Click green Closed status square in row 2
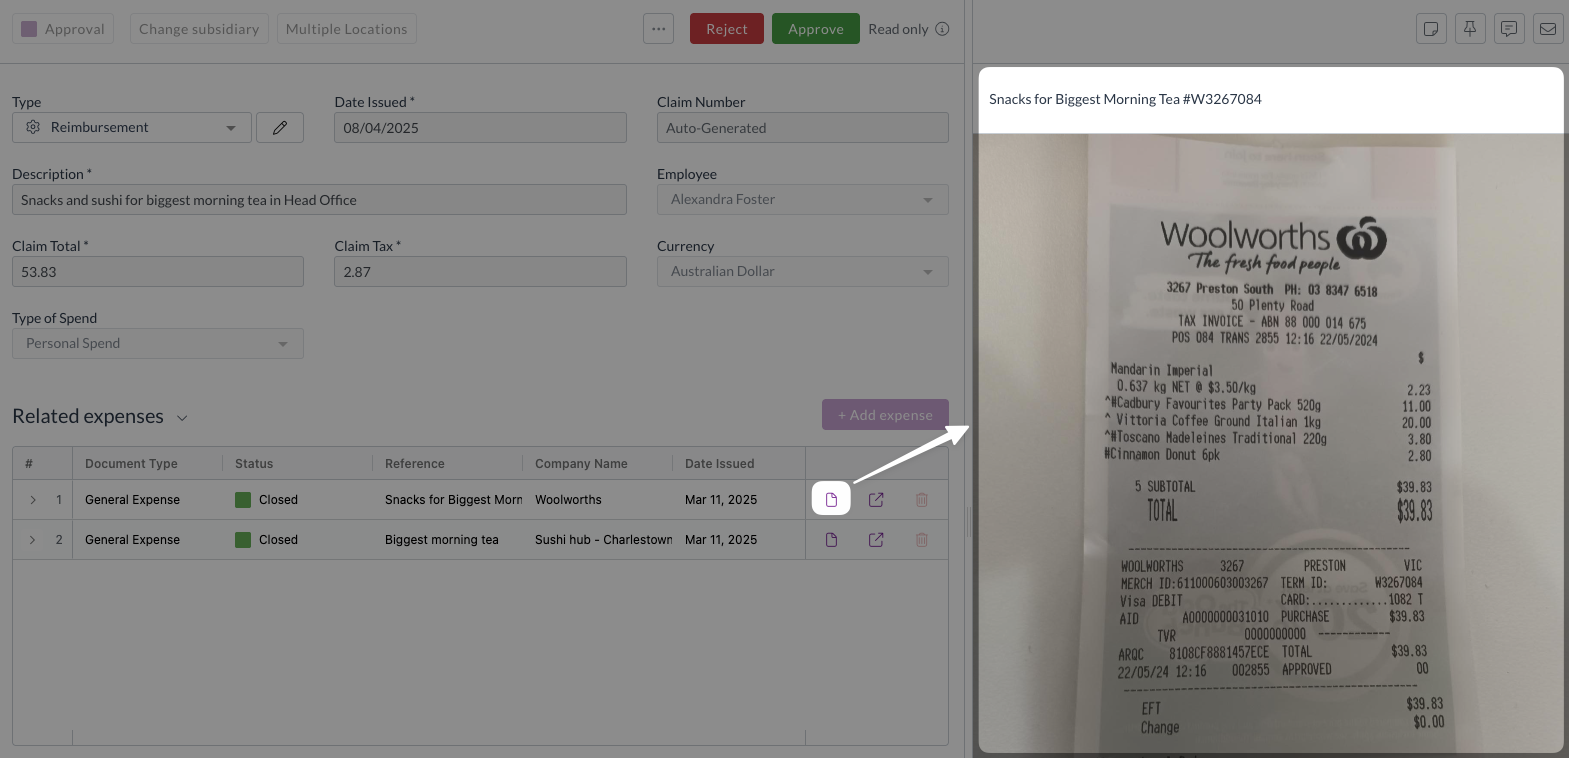Screen dimensions: 1569x758 pyautogui.click(x=243, y=539)
